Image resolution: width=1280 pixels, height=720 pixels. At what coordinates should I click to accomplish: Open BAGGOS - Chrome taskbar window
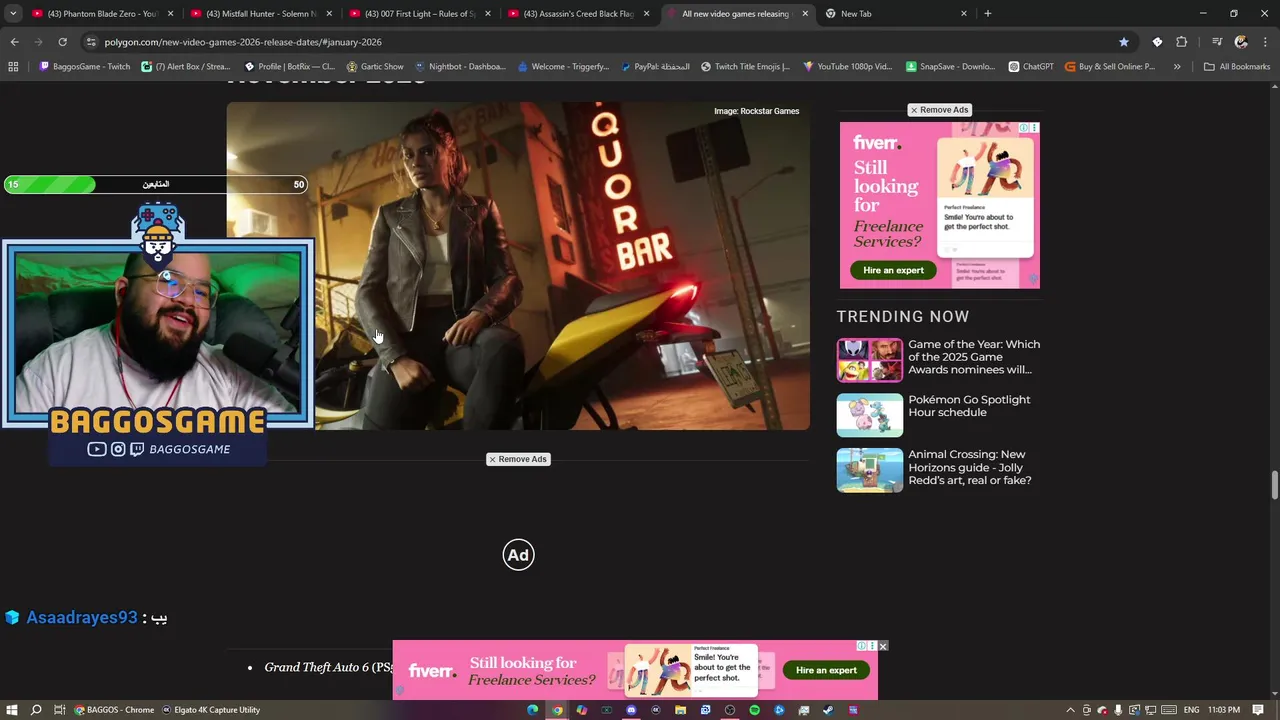tap(114, 710)
